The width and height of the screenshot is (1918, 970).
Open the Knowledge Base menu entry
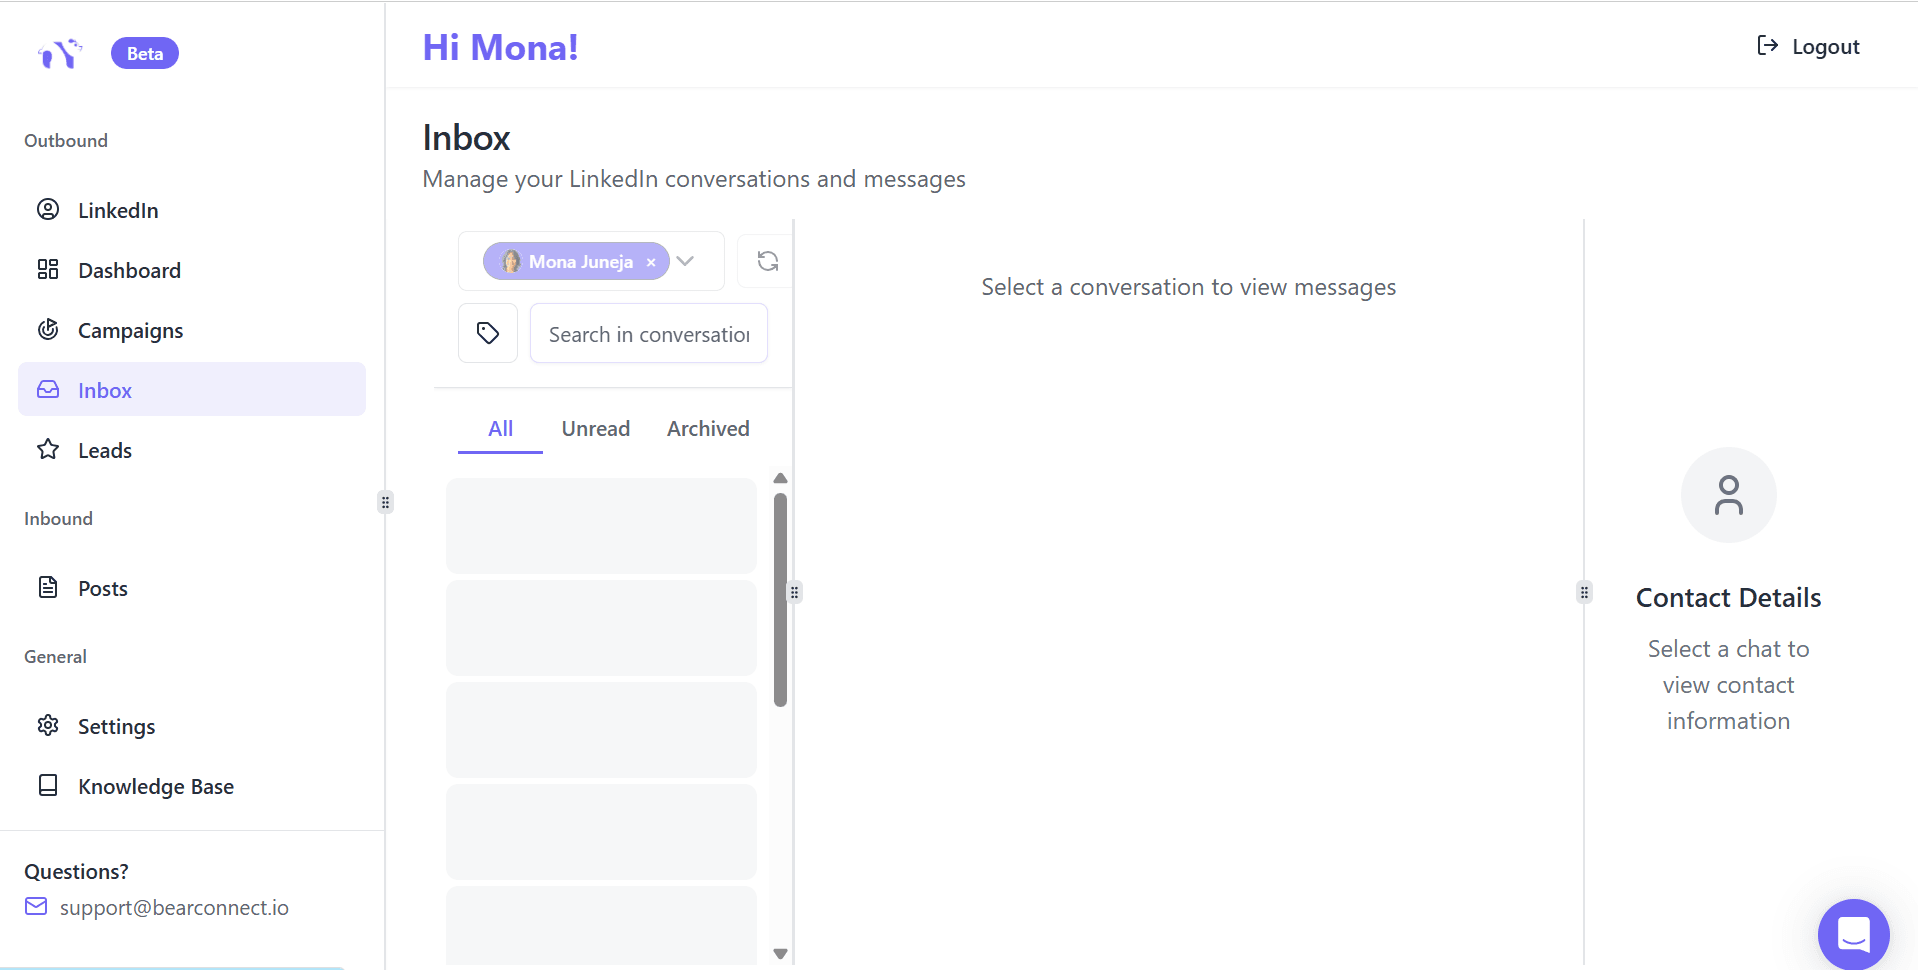(156, 786)
